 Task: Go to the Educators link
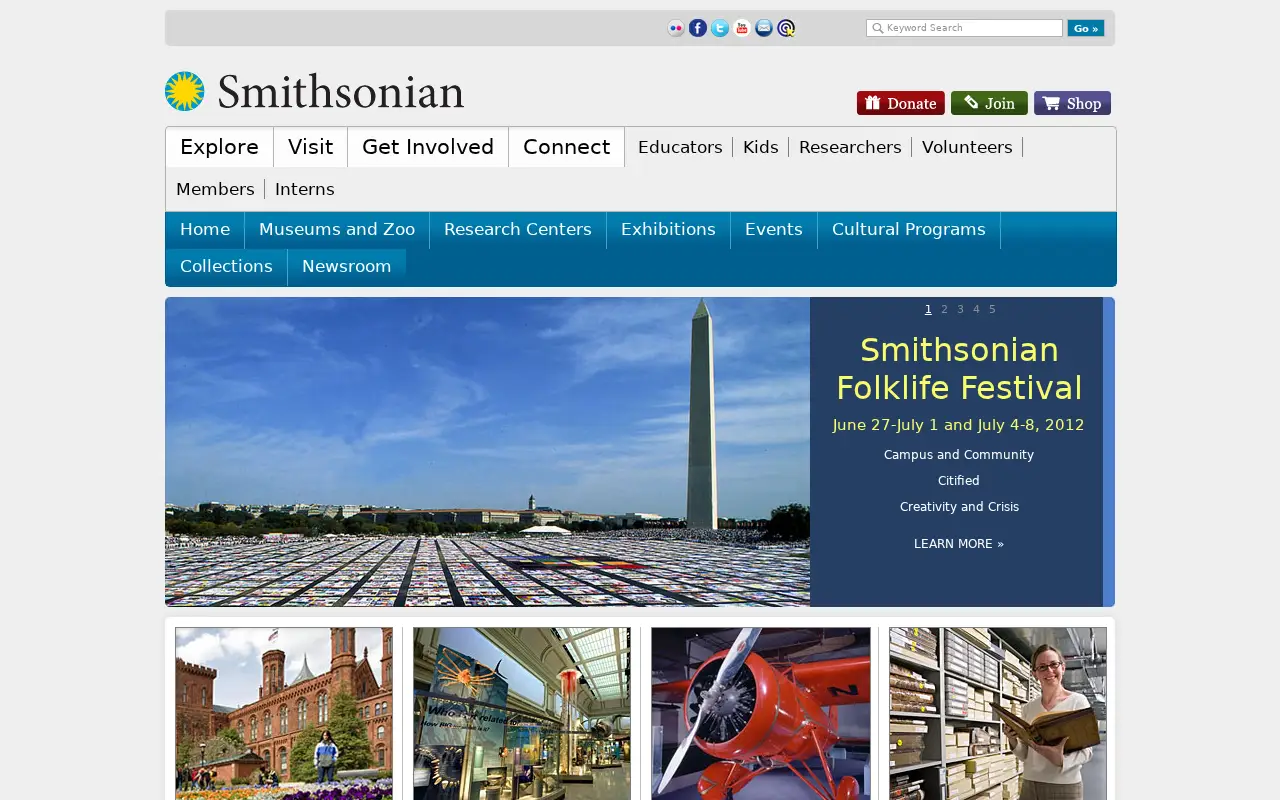tap(680, 147)
